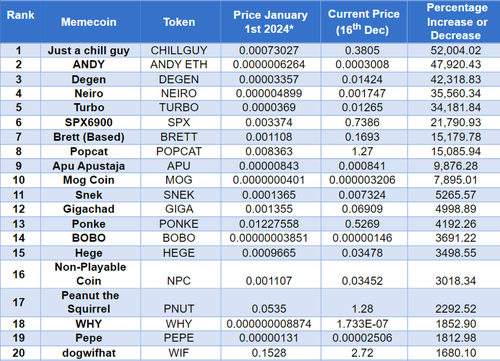The height and width of the screenshot is (361, 500).
Task: Select the PEPE token cell
Action: pos(179,338)
